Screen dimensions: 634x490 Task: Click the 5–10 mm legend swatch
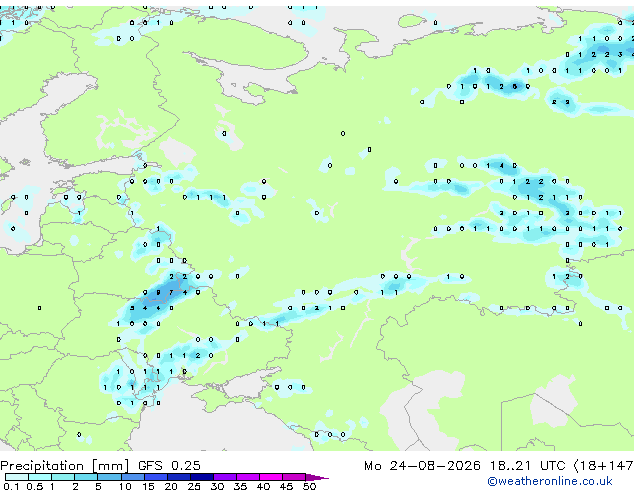pyautogui.click(x=109, y=477)
